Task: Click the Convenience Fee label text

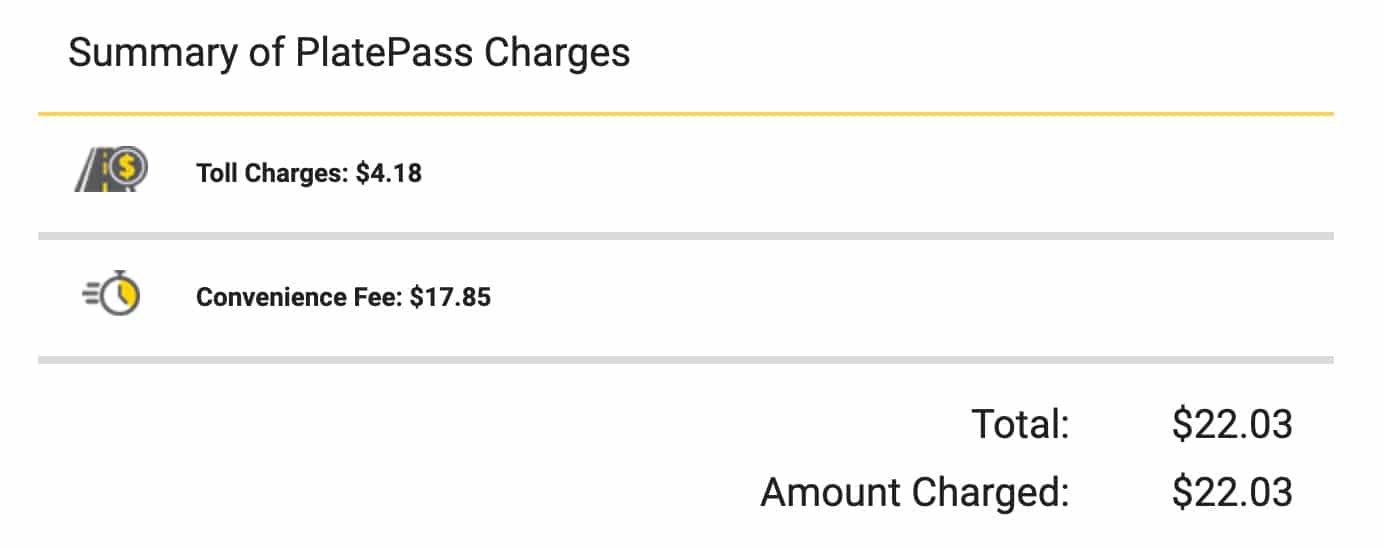Action: click(x=300, y=297)
